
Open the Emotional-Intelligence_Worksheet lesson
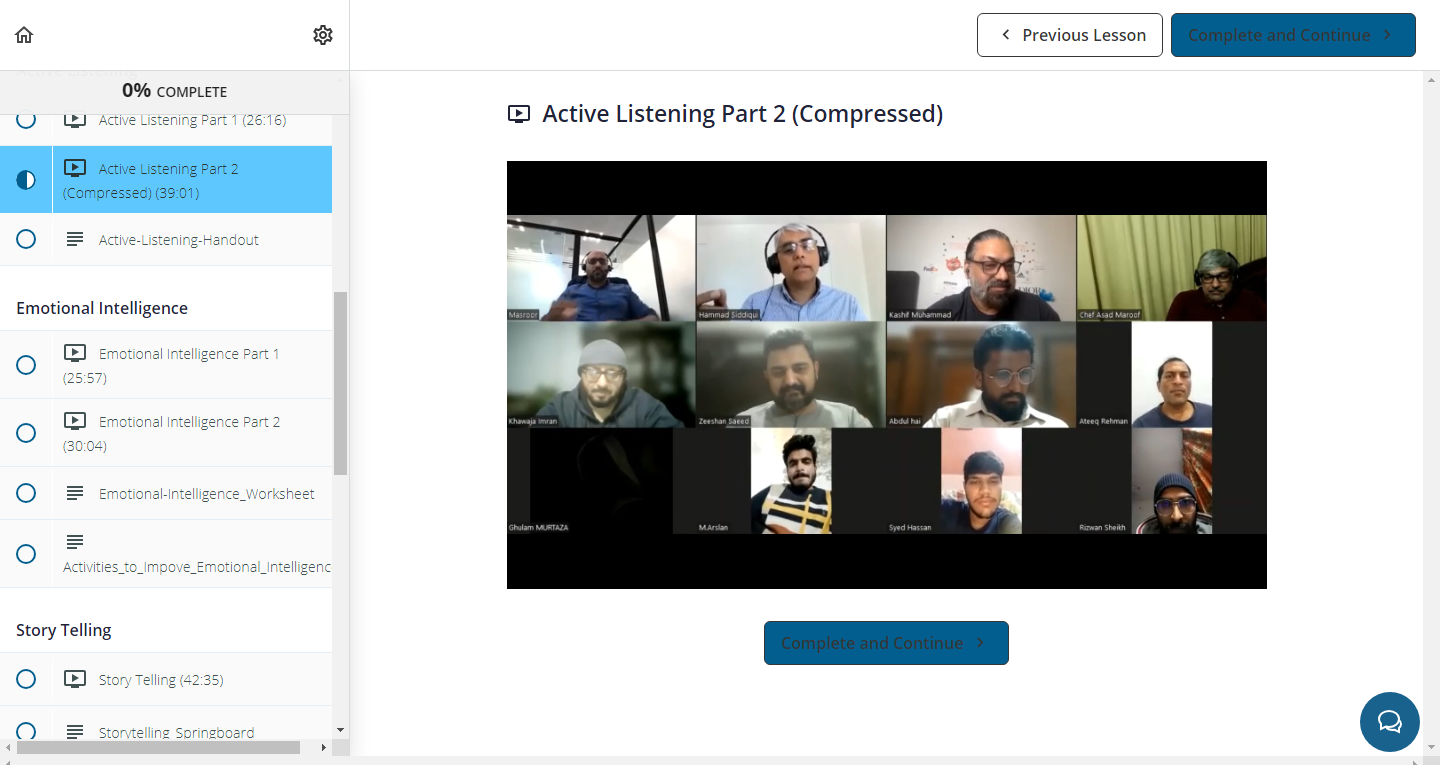[166, 493]
